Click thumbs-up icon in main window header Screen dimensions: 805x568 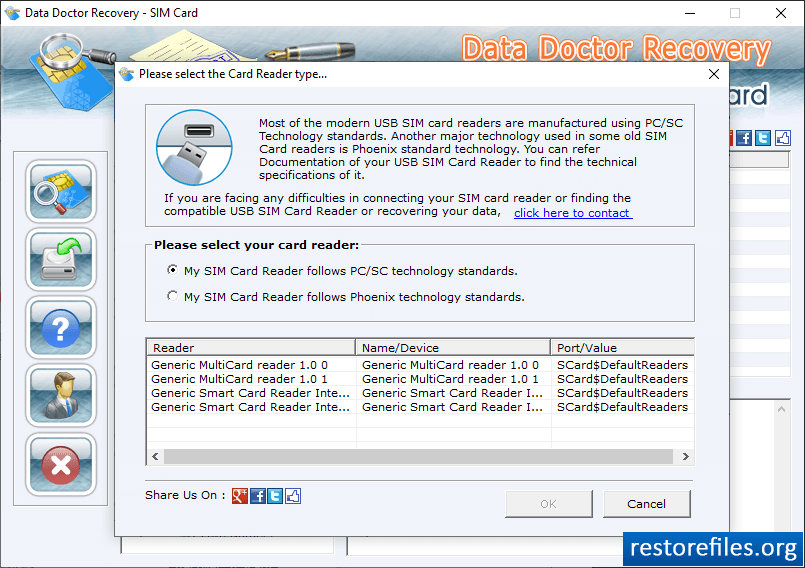[x=782, y=138]
